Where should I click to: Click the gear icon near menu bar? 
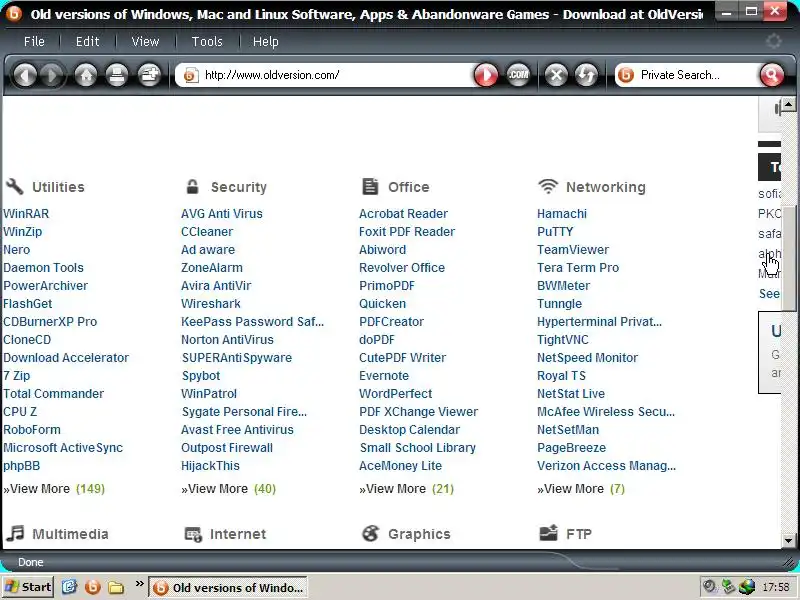click(x=773, y=41)
